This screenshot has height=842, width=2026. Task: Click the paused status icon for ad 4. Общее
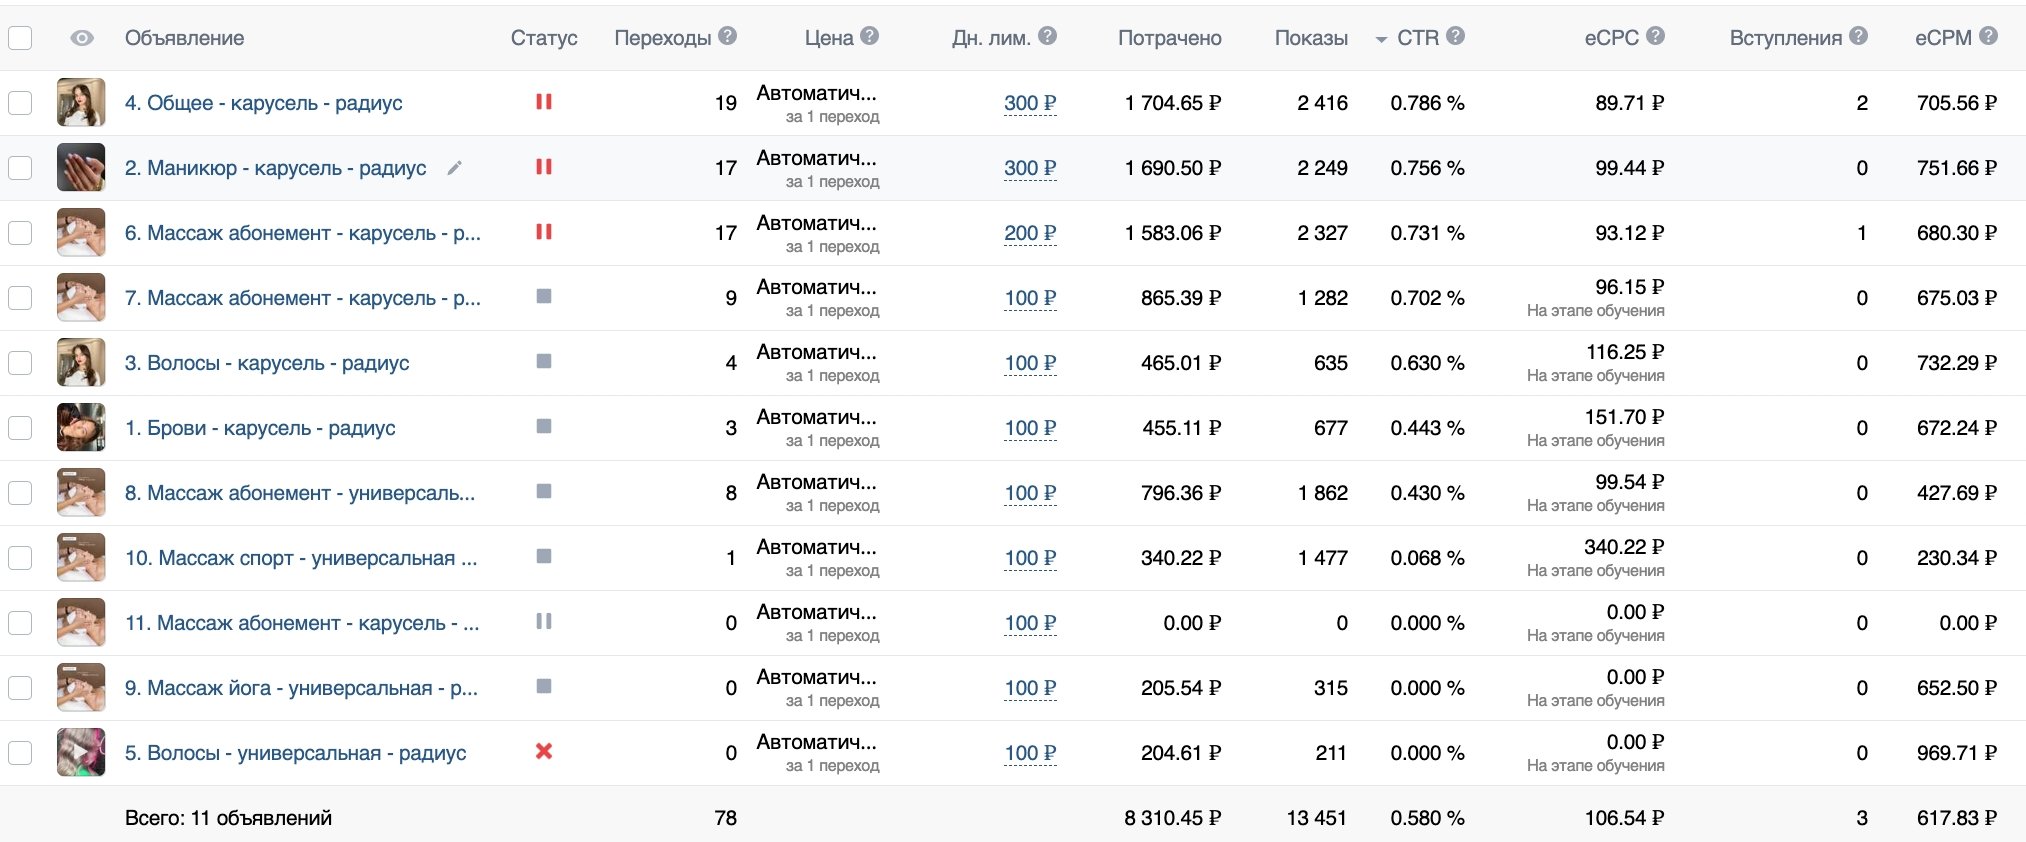coord(544,102)
